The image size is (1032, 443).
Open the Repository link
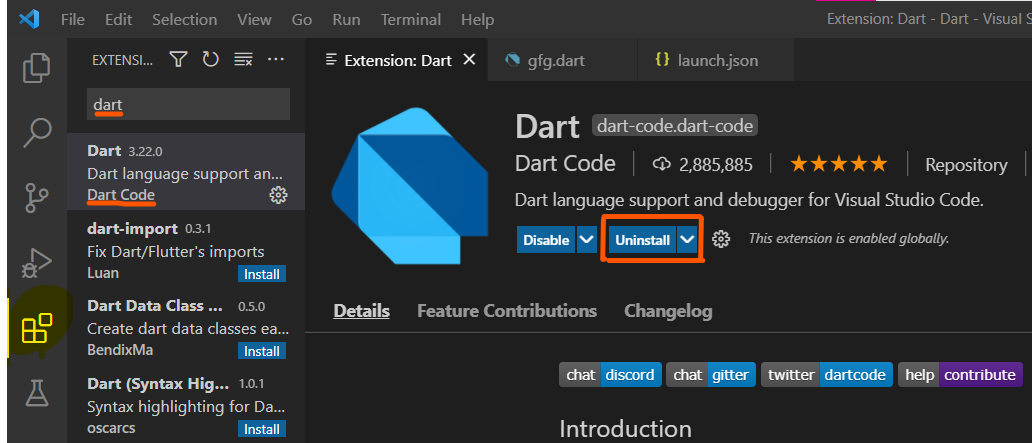[966, 165]
